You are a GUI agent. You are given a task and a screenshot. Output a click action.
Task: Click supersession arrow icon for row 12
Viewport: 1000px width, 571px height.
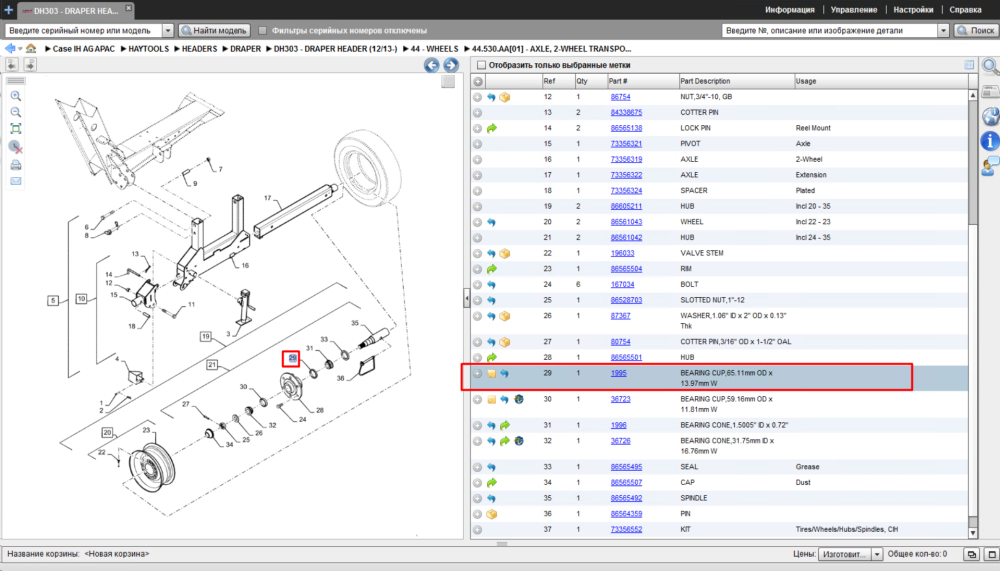491,97
